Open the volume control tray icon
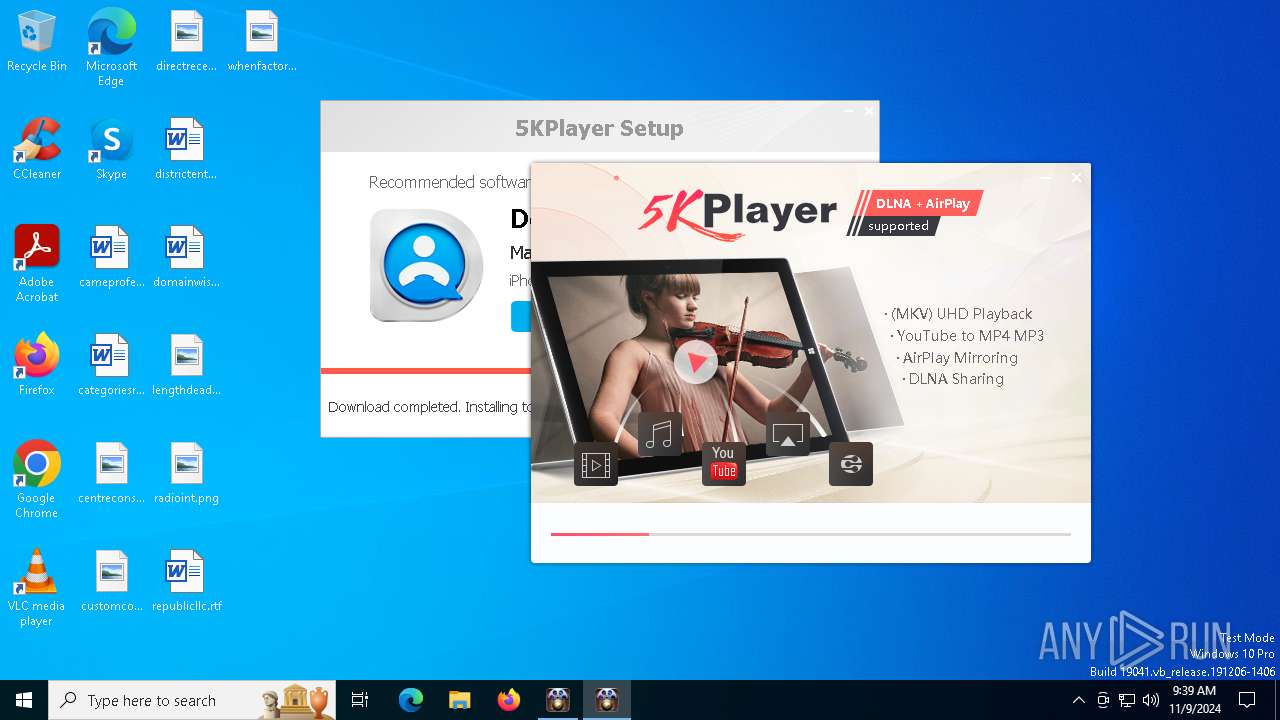Viewport: 1280px width, 720px height. click(1151, 700)
